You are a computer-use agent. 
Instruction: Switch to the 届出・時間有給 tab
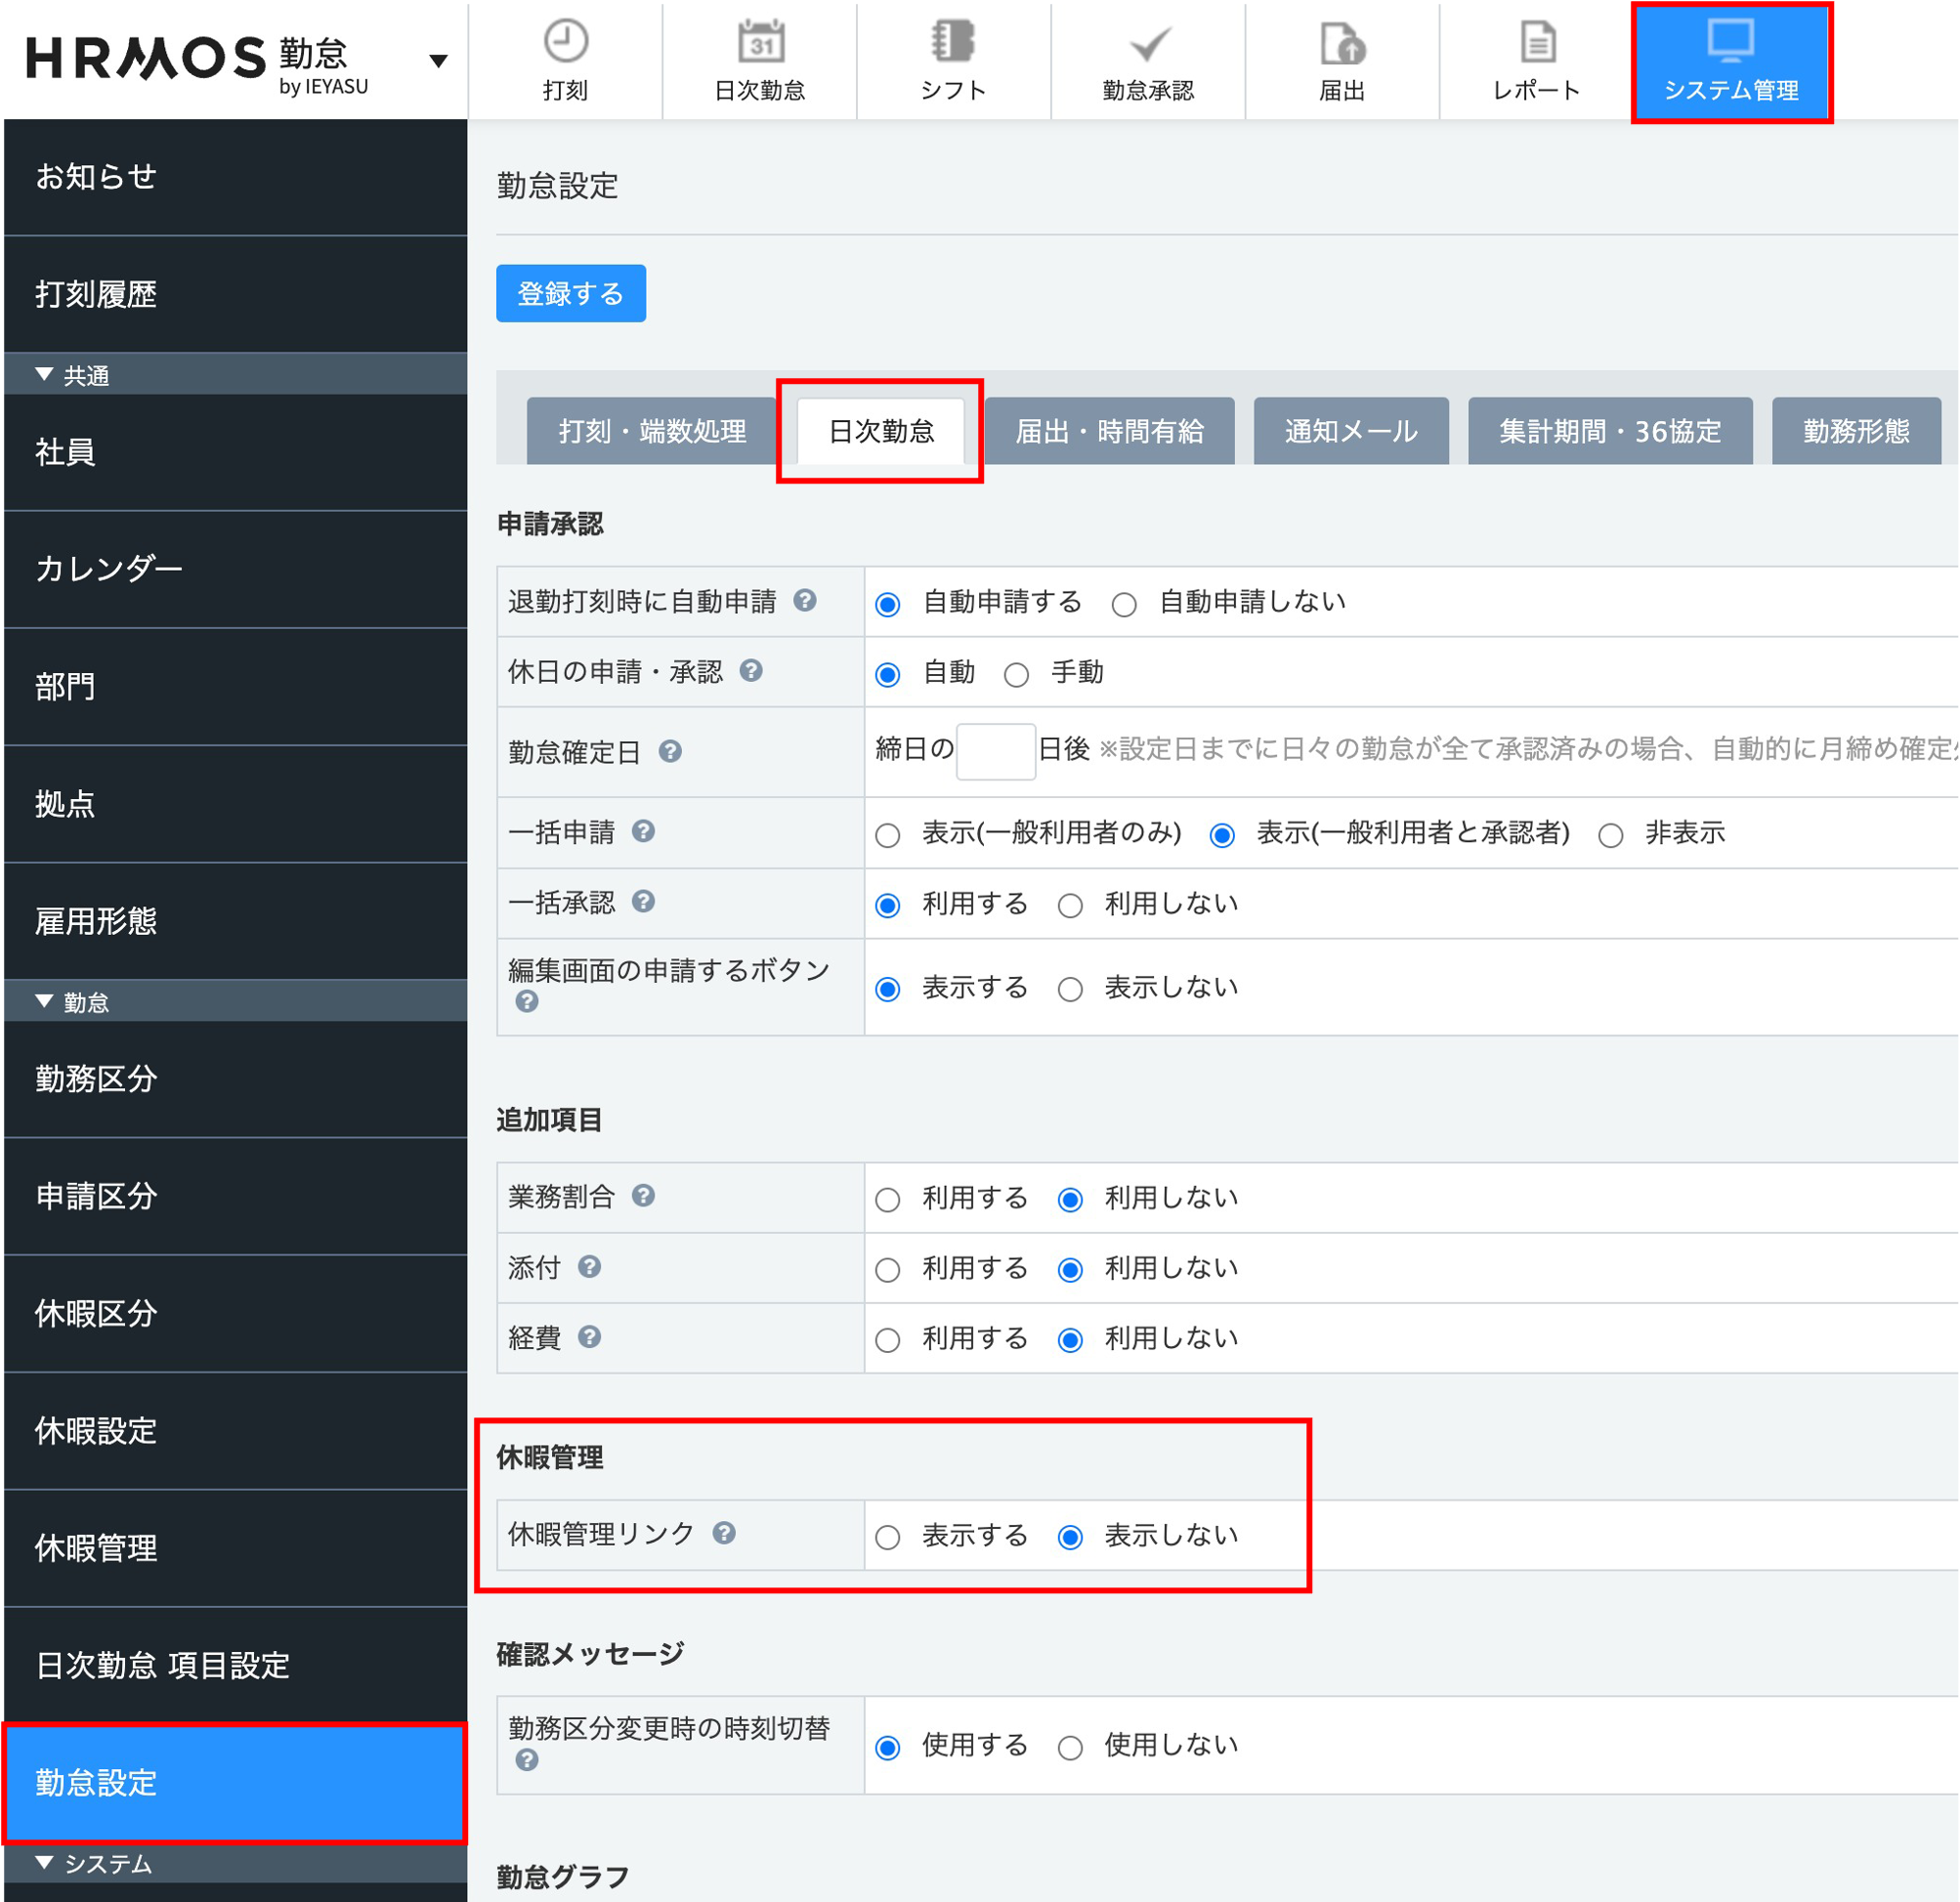[1108, 431]
